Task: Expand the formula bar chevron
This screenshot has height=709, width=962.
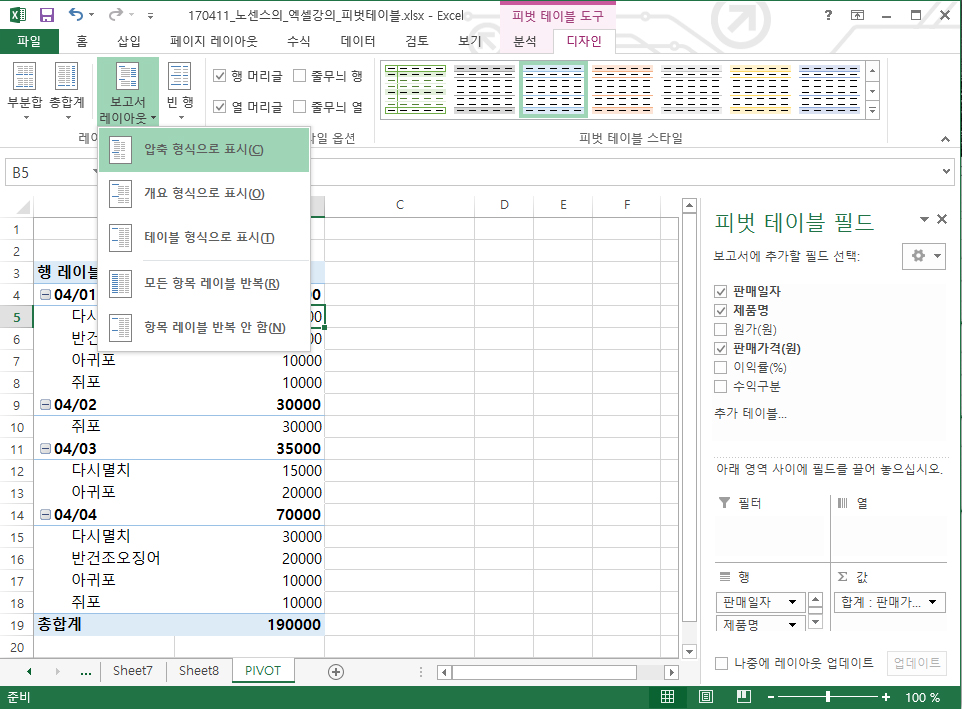Action: pos(947,172)
